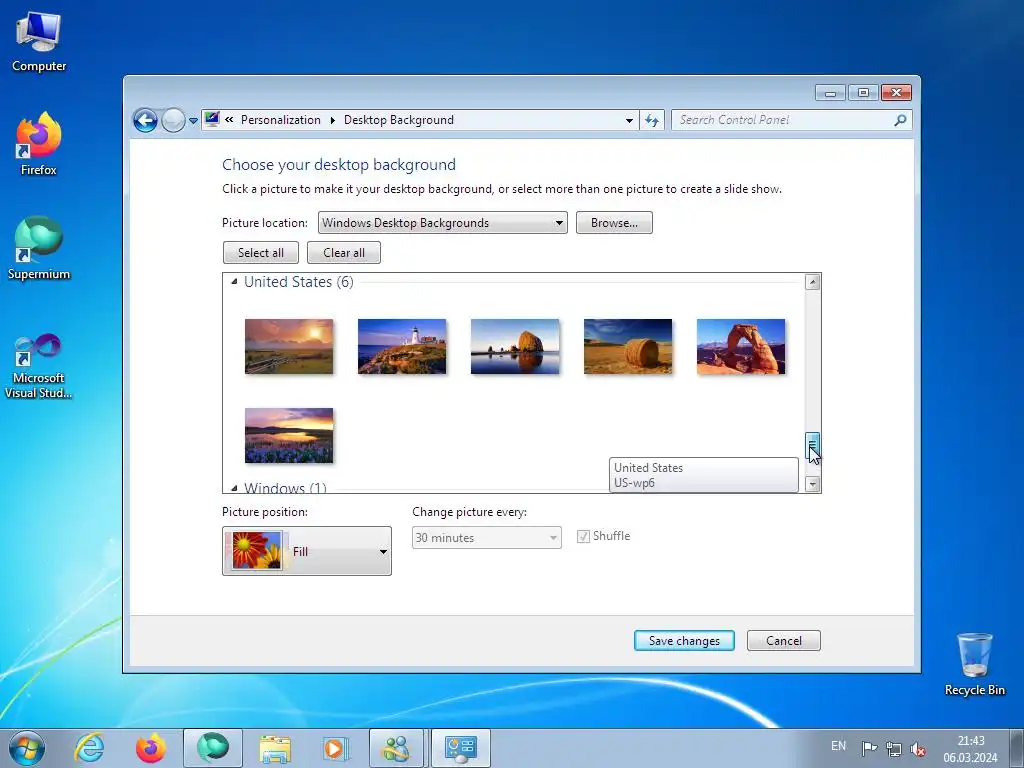
Task: Expand the arrow after Personalization breadcrumb
Action: click(332, 120)
